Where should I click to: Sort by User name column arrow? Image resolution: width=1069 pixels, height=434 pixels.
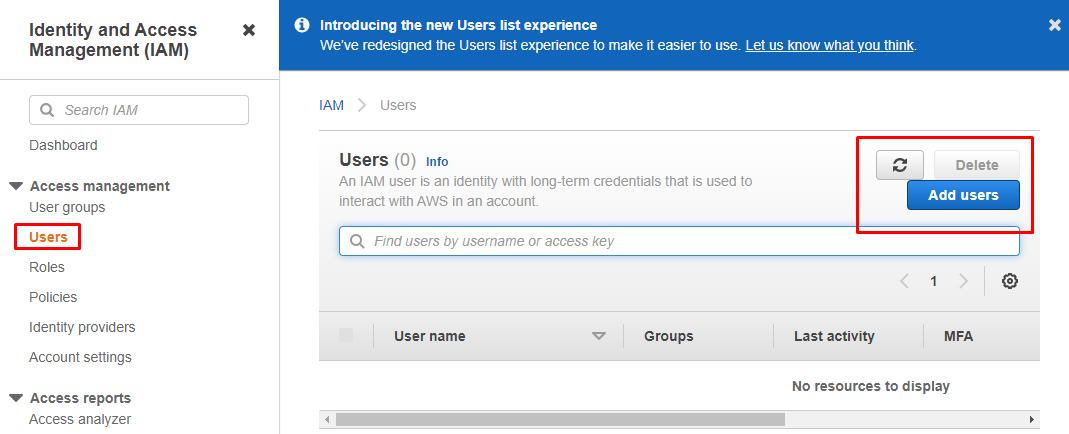point(599,336)
